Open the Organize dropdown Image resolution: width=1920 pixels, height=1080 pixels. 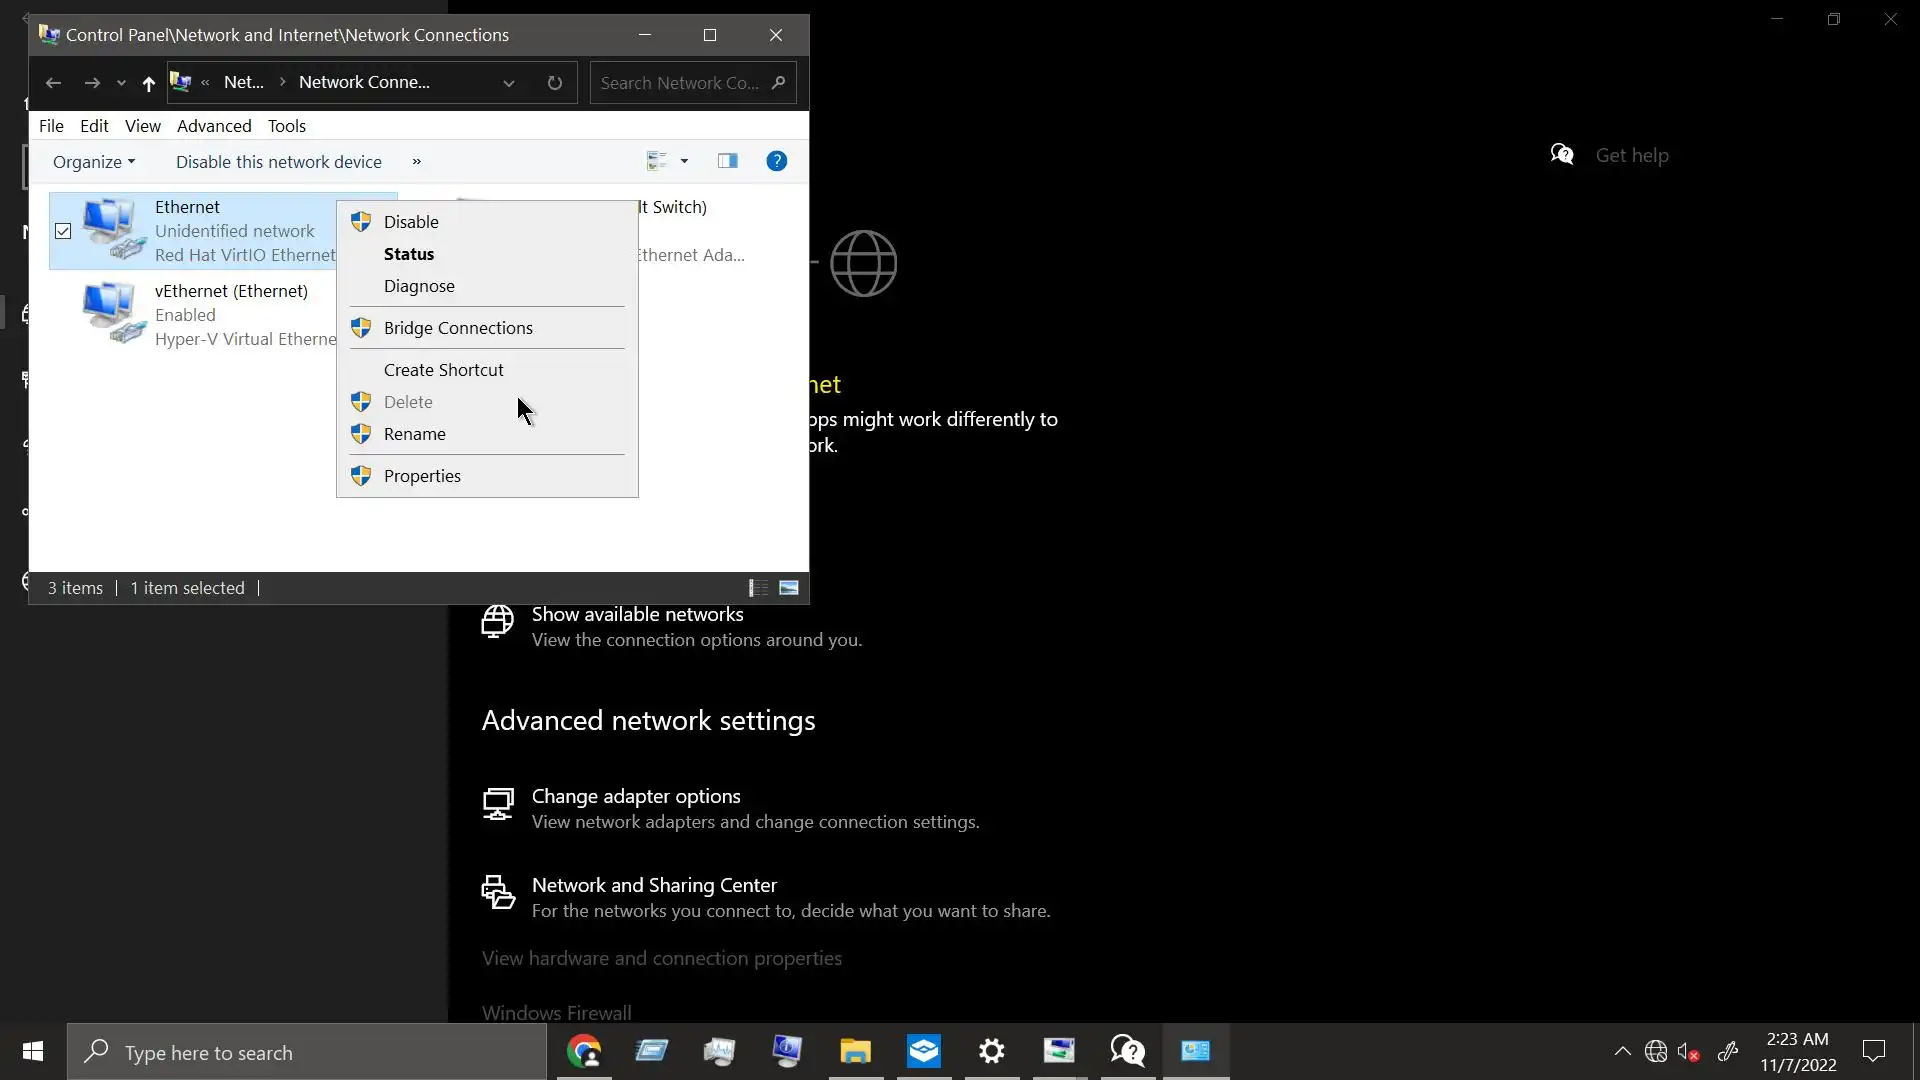(93, 162)
